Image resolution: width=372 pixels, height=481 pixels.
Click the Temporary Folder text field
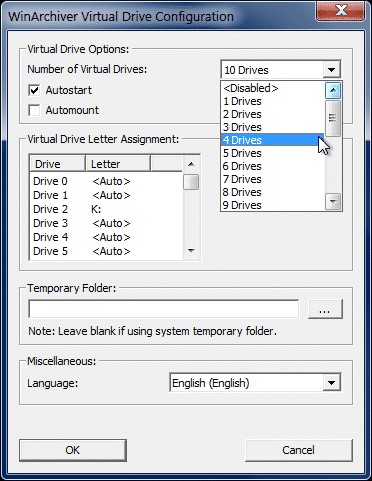pos(164,309)
